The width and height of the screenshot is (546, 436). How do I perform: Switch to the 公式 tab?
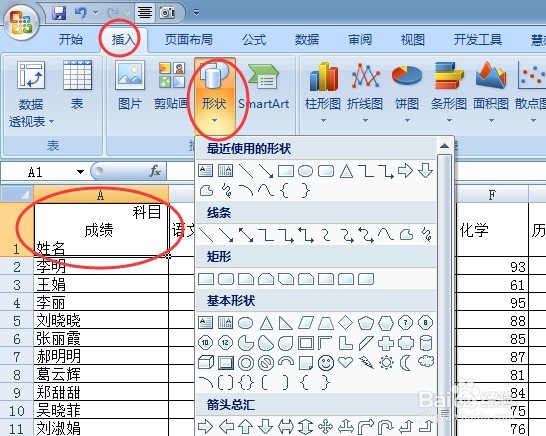pos(255,39)
